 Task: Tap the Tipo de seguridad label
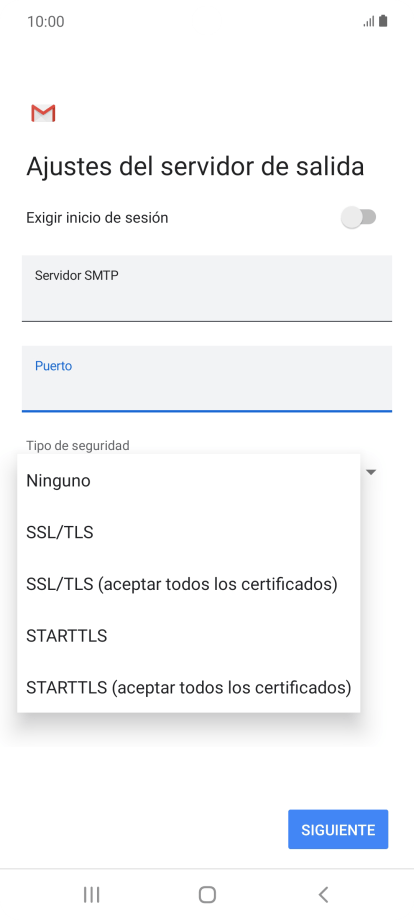pos(77,445)
